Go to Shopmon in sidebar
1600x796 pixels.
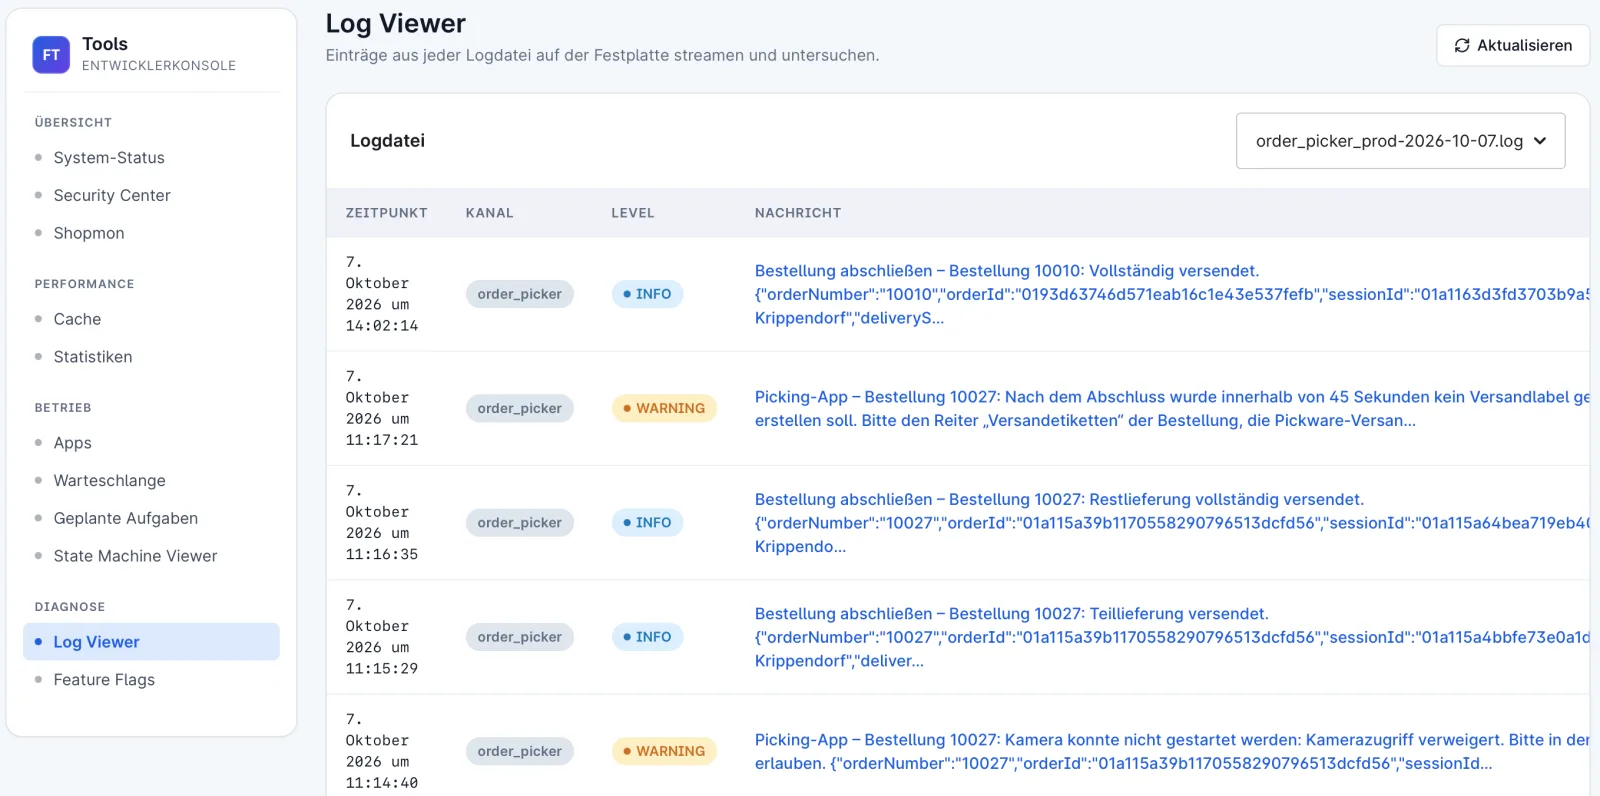[x=89, y=233]
